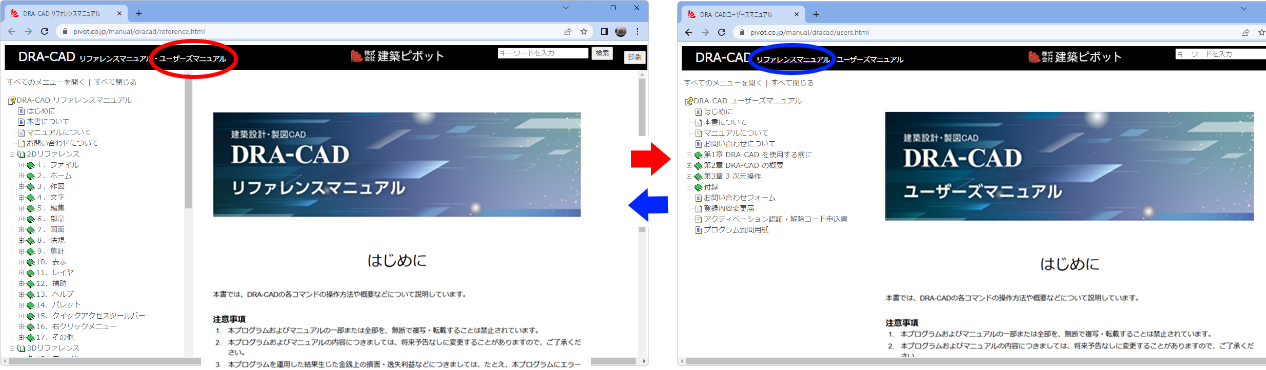Click the 建築ピボット logo in right window
The width and height of the screenshot is (1266, 370).
click(x=1075, y=57)
